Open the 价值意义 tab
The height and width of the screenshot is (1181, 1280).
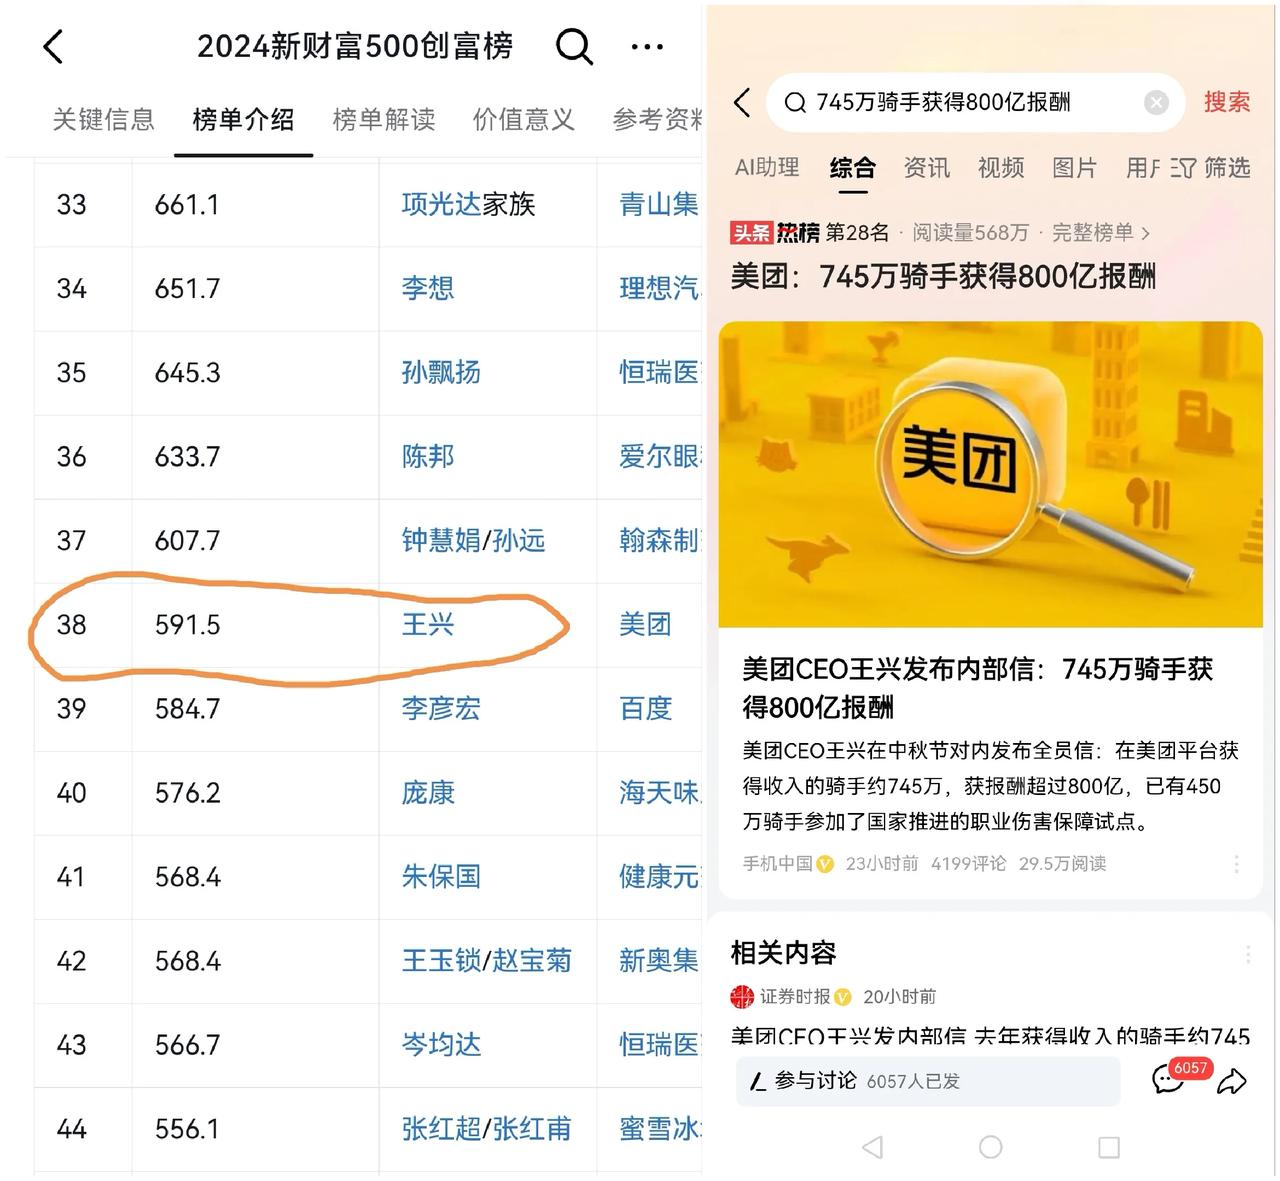click(x=523, y=120)
